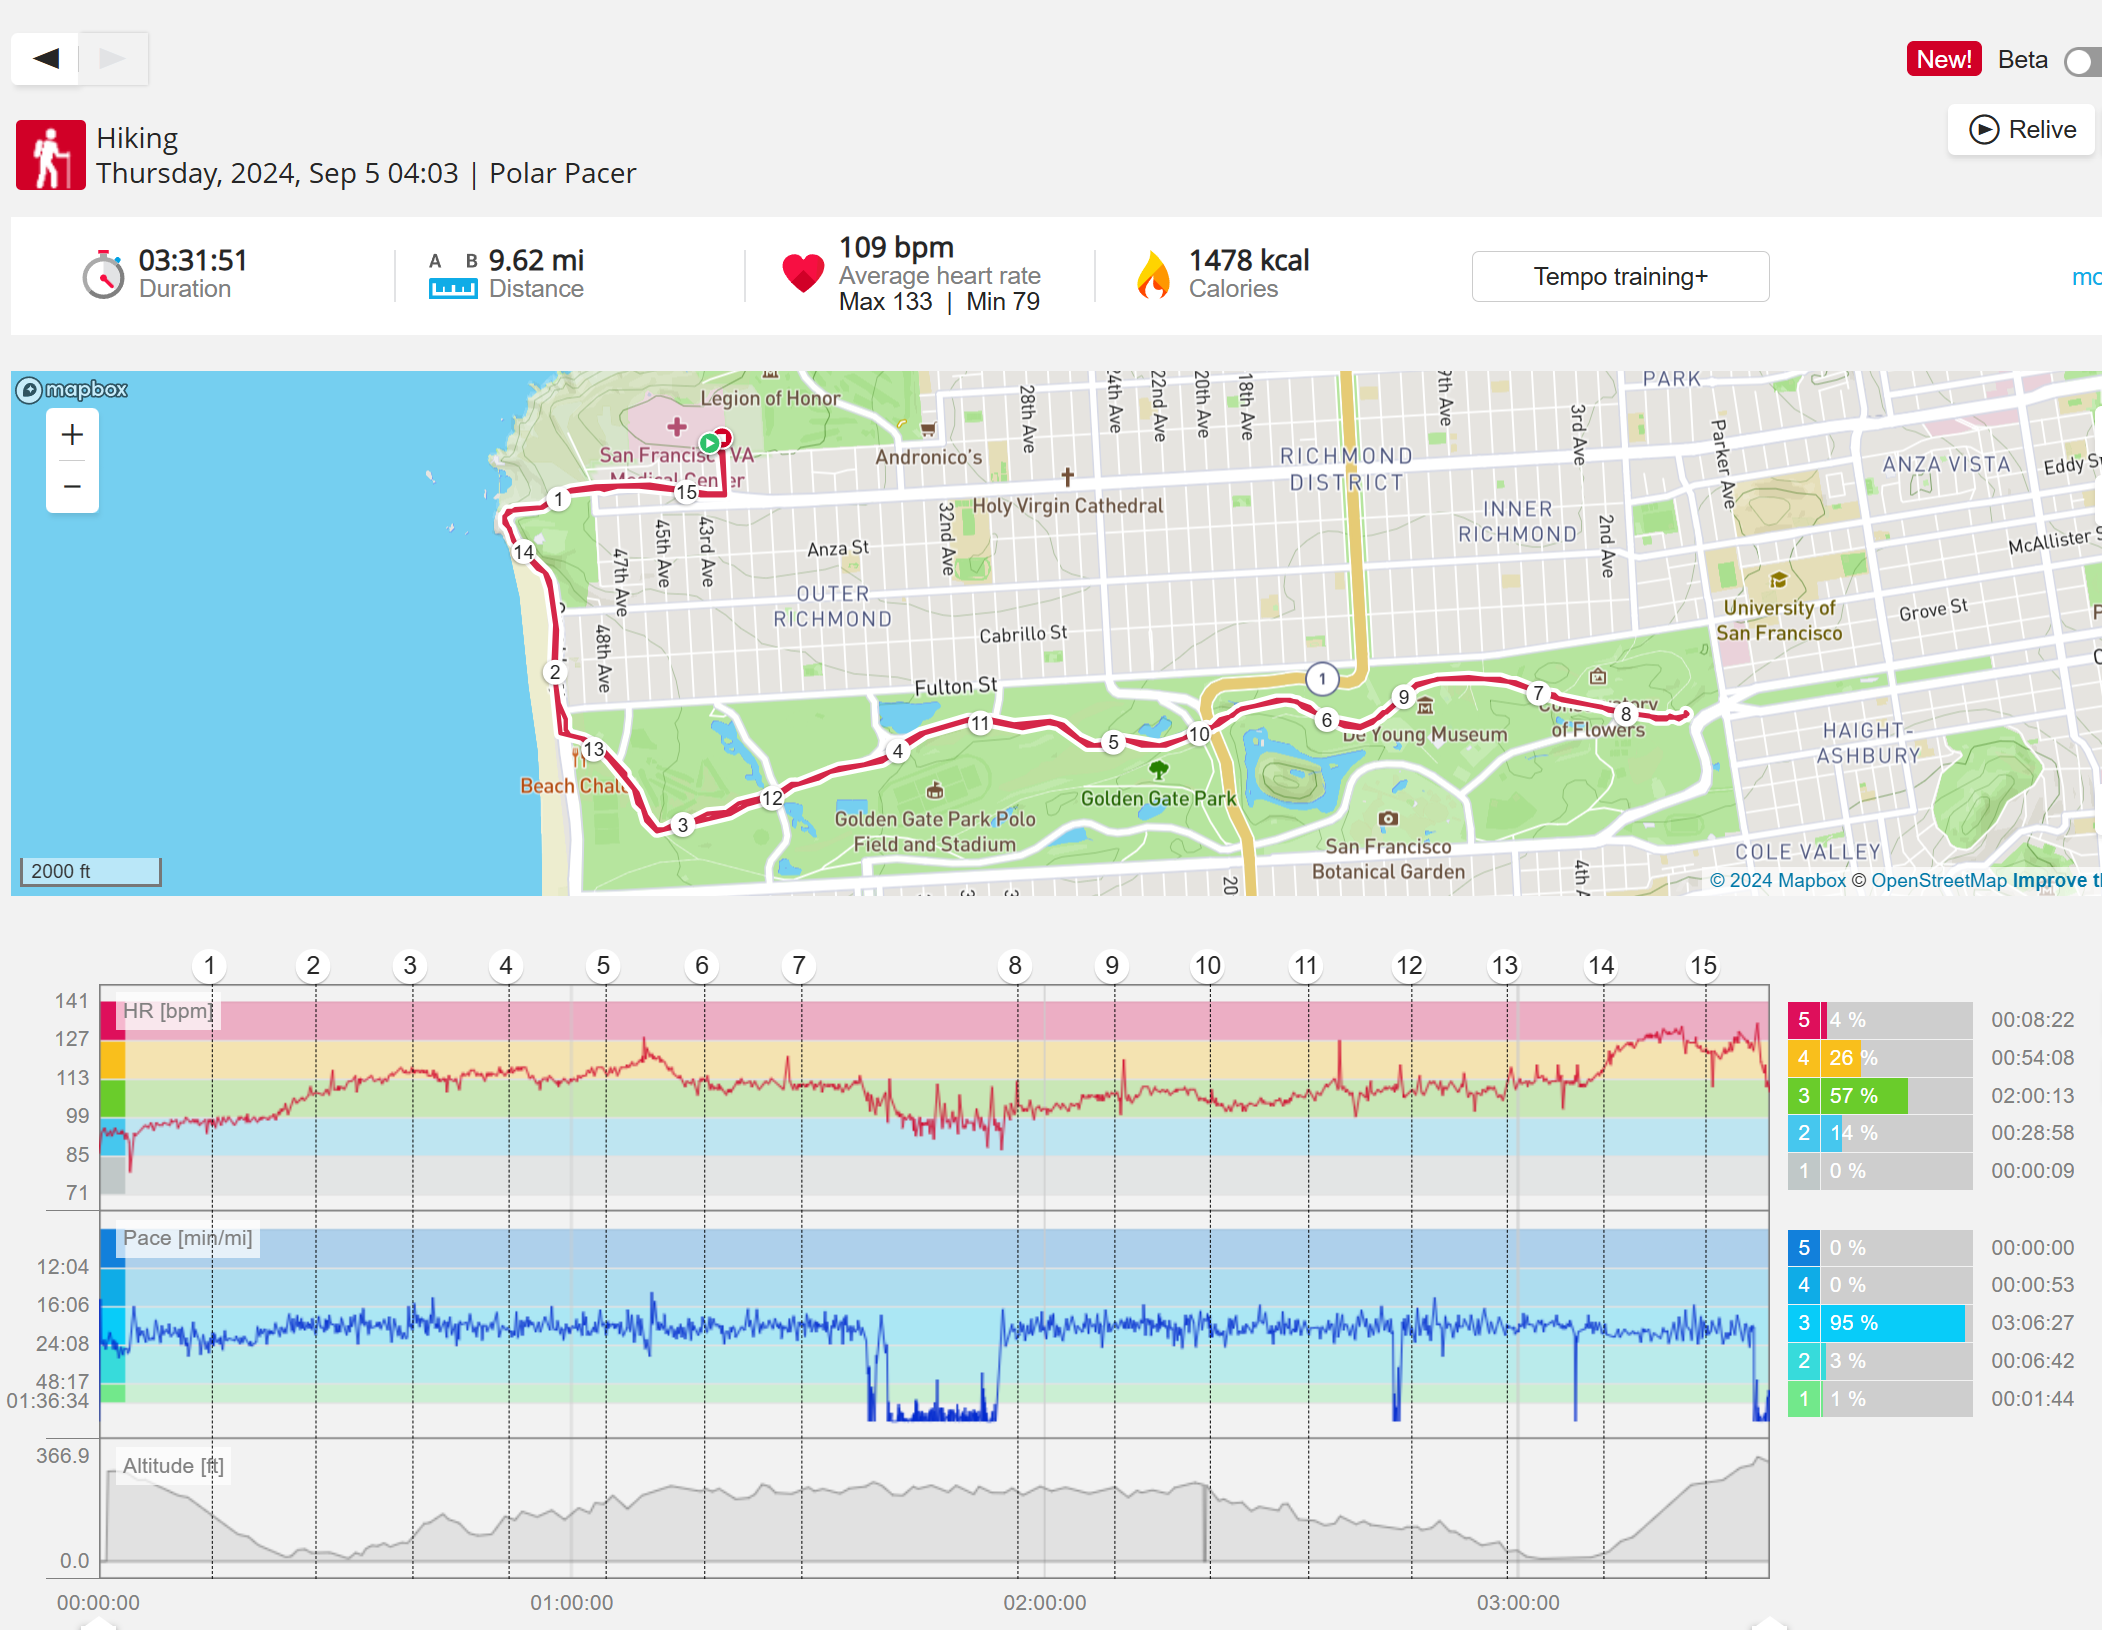The image size is (2102, 1630).
Task: Click the green route start marker
Action: click(x=709, y=443)
